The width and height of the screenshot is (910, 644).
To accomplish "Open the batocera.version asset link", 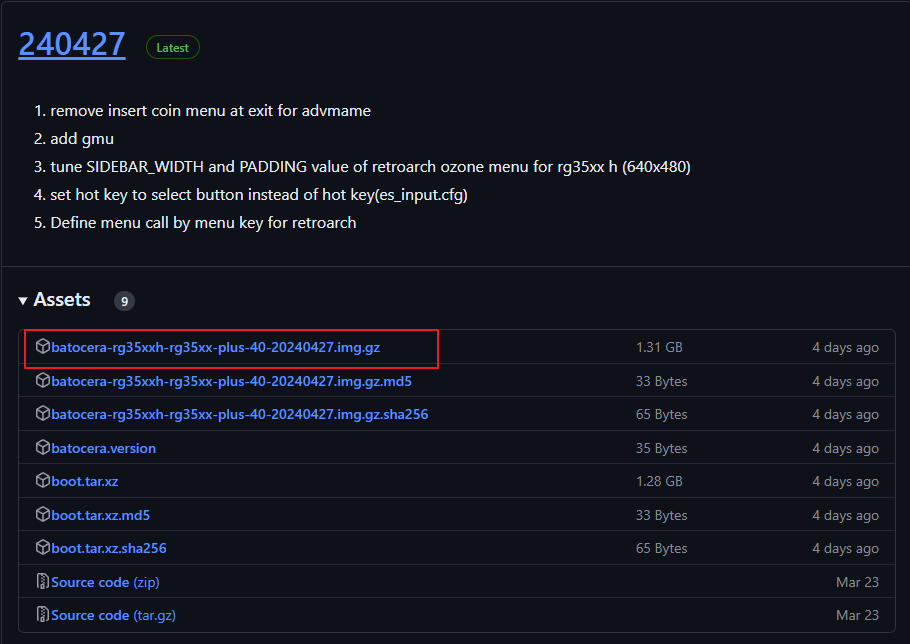I will (x=103, y=448).
